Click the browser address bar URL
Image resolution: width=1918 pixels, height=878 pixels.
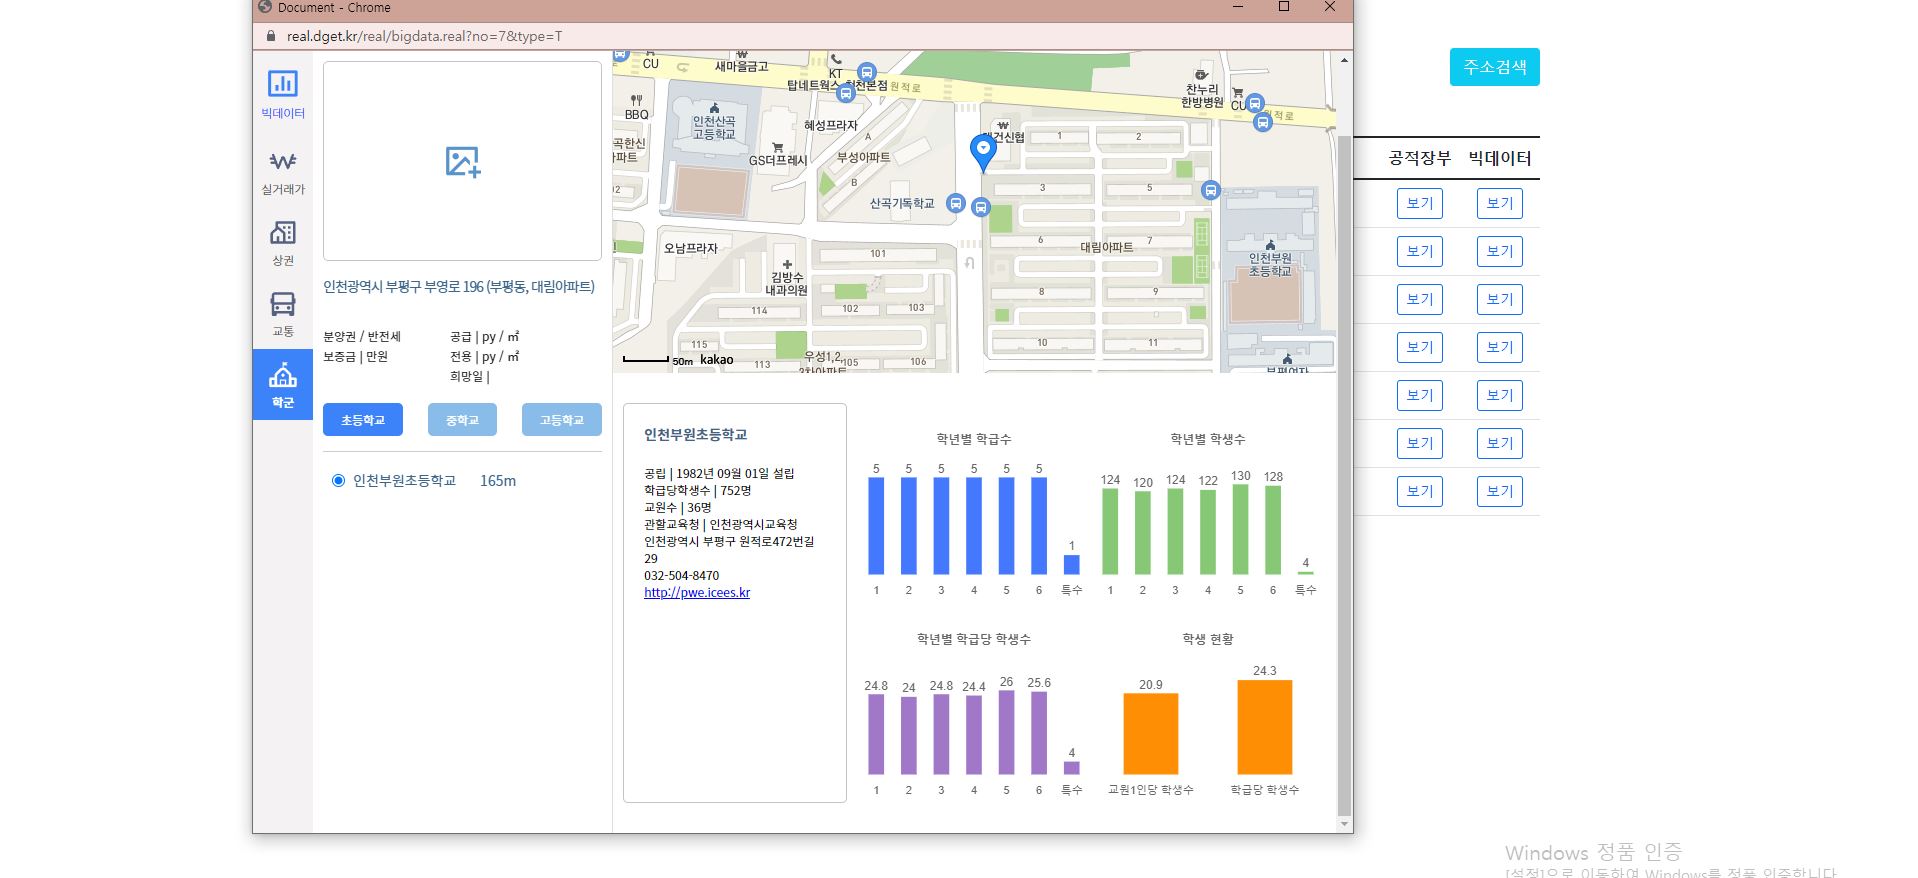(x=424, y=36)
